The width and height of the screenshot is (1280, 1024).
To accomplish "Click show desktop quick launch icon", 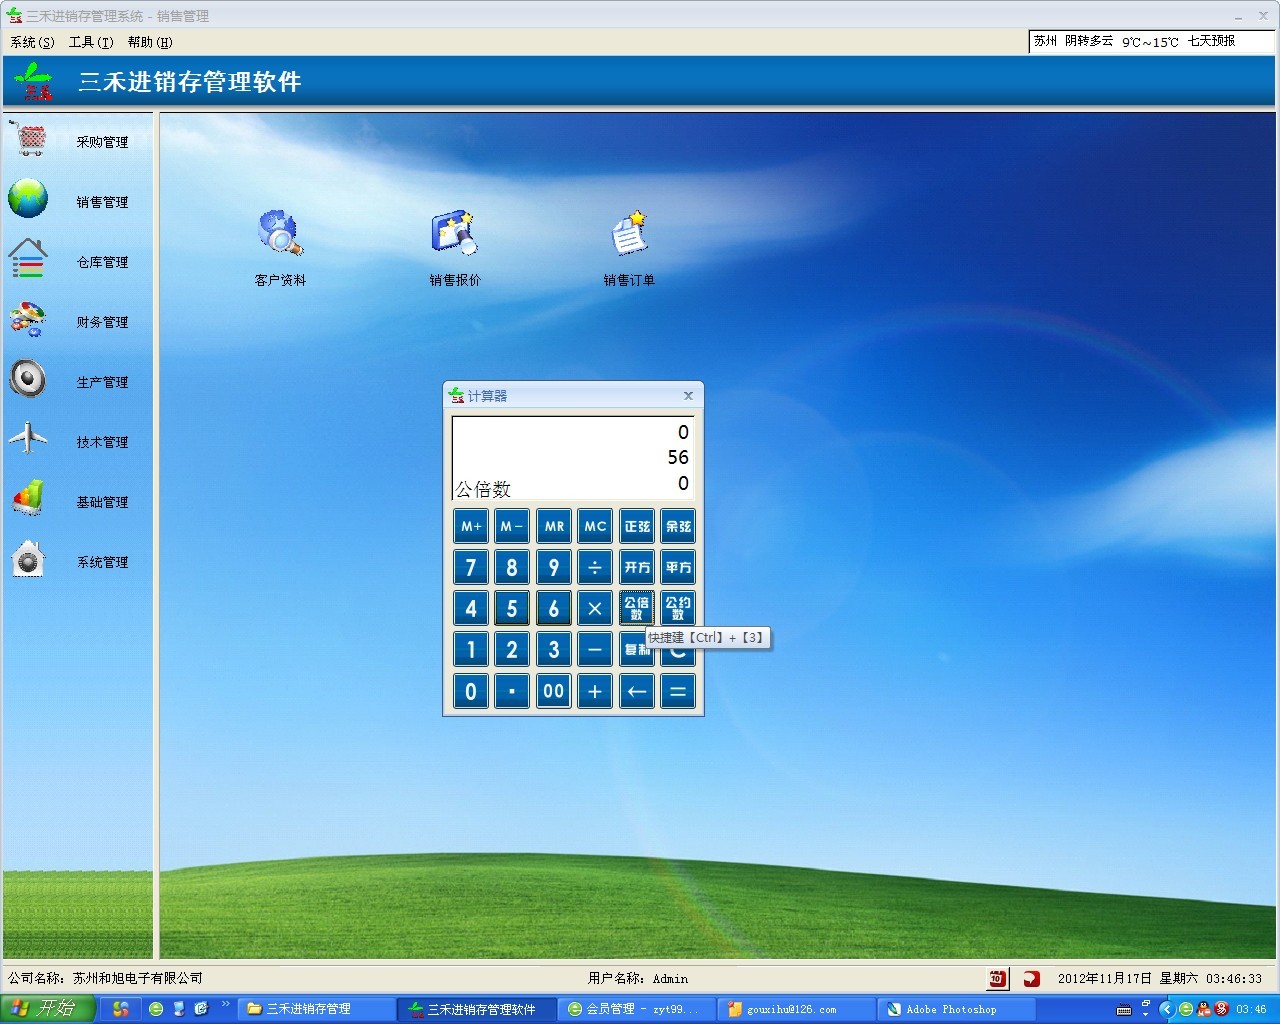I will point(201,1009).
